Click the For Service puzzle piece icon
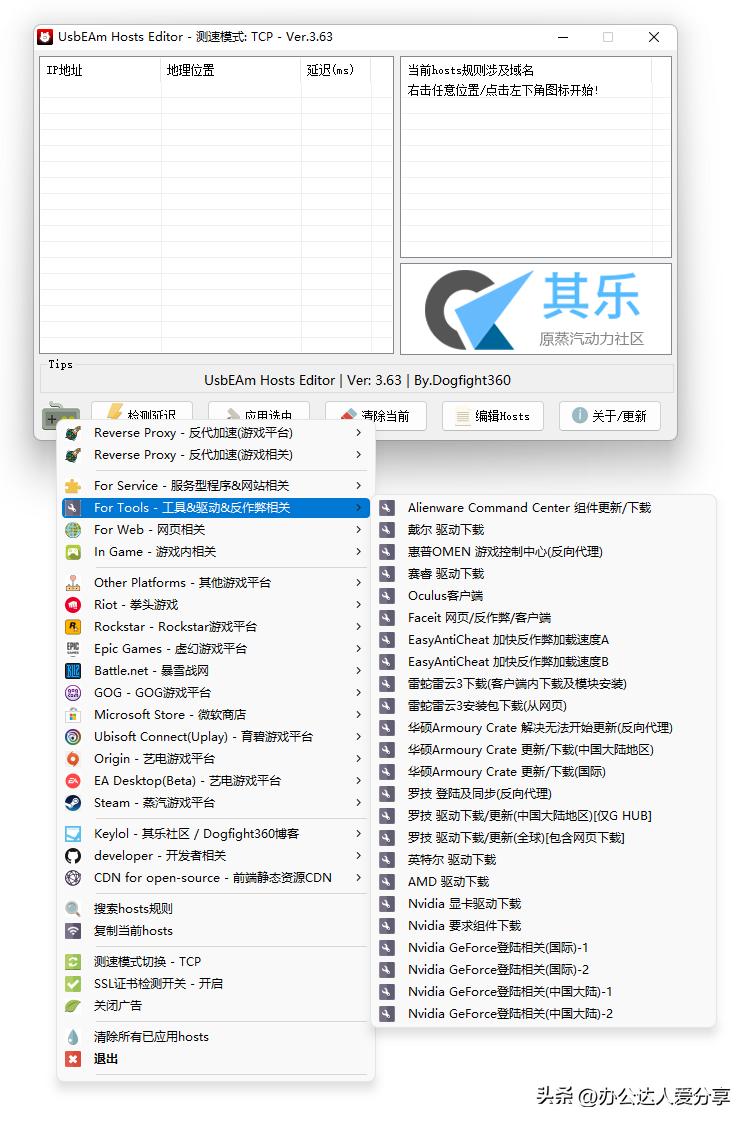 click(73, 486)
